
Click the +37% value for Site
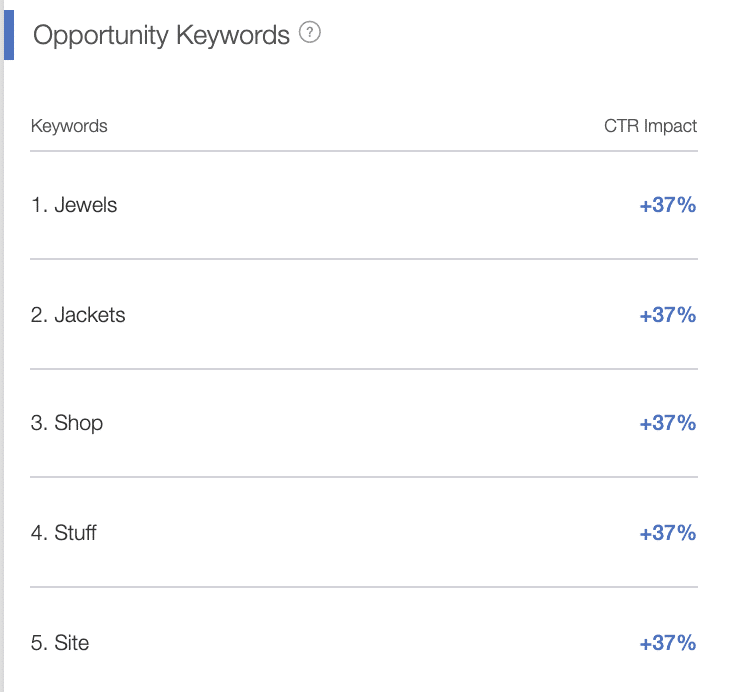(668, 643)
